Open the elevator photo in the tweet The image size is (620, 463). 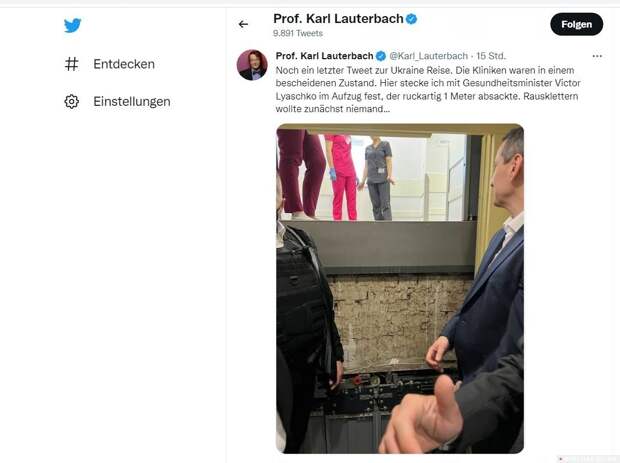400,289
